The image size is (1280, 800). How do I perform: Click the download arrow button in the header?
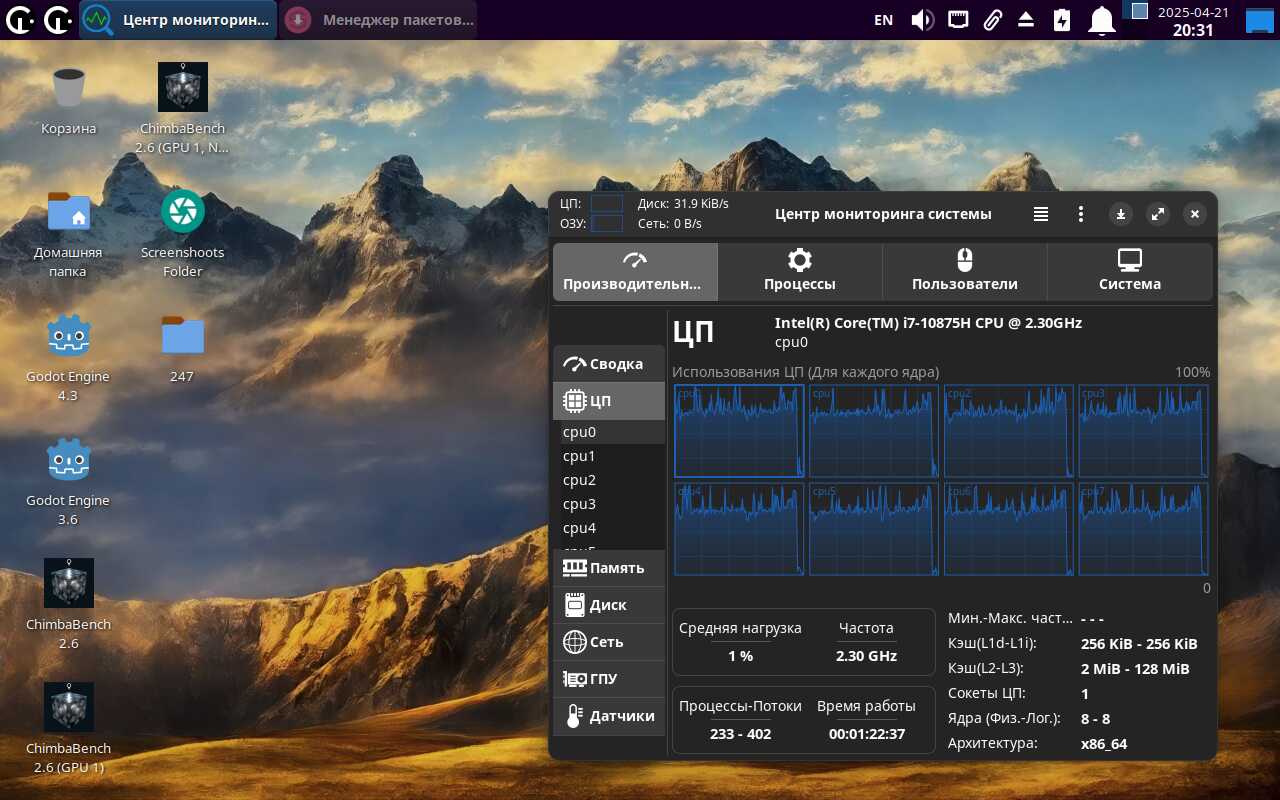click(1121, 214)
